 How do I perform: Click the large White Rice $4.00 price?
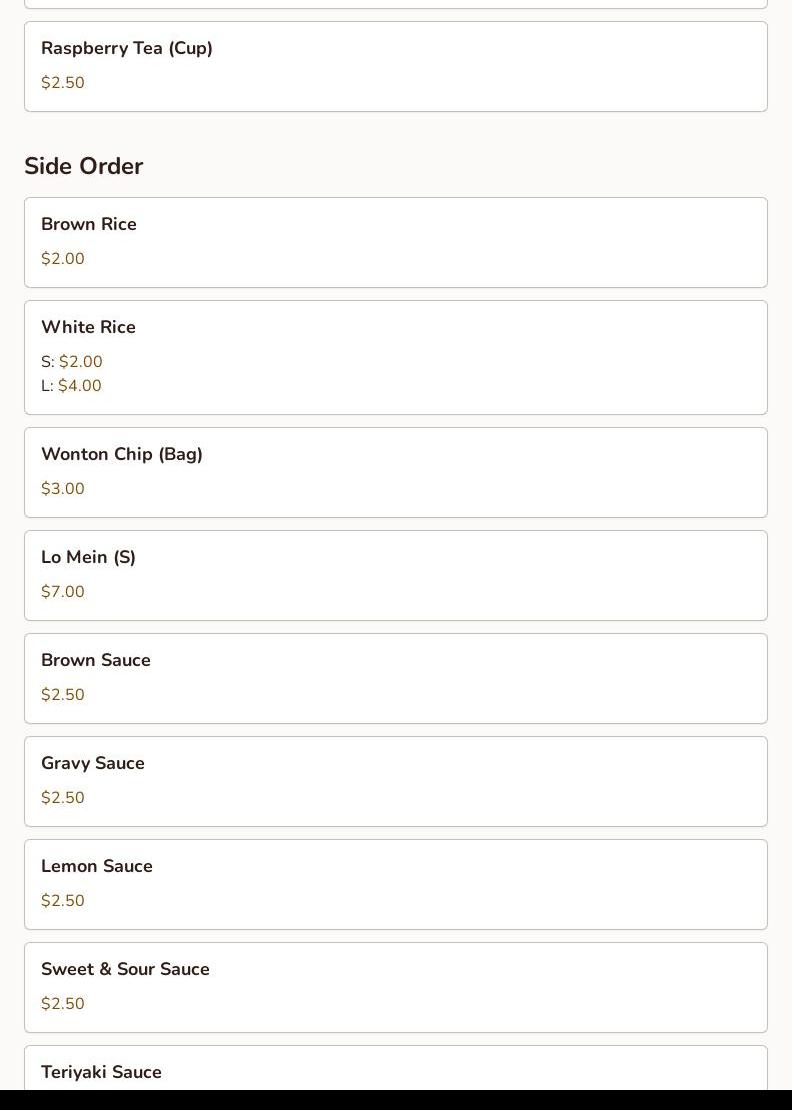tap(80, 386)
